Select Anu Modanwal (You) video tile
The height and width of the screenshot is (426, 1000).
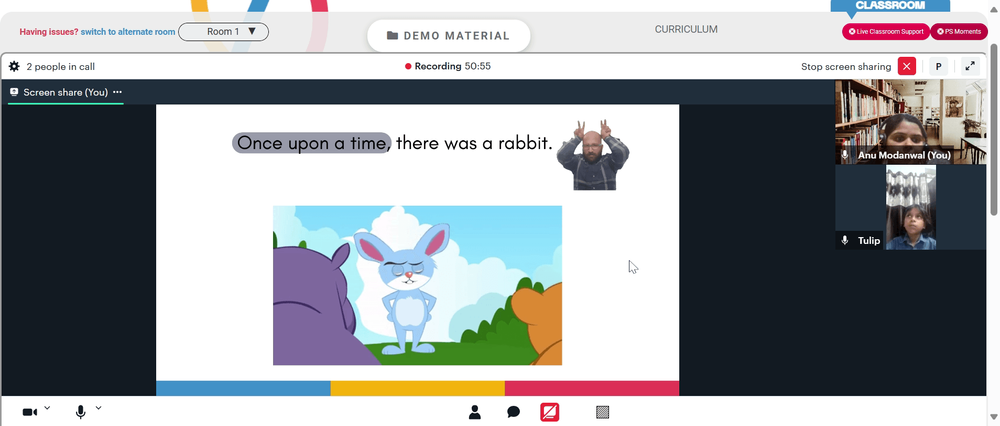click(910, 122)
